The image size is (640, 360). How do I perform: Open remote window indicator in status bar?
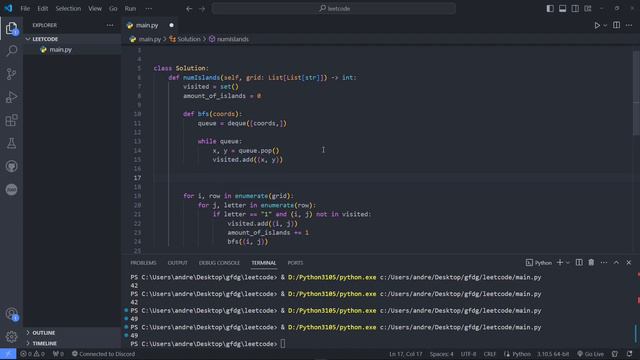pyautogui.click(x=8, y=354)
